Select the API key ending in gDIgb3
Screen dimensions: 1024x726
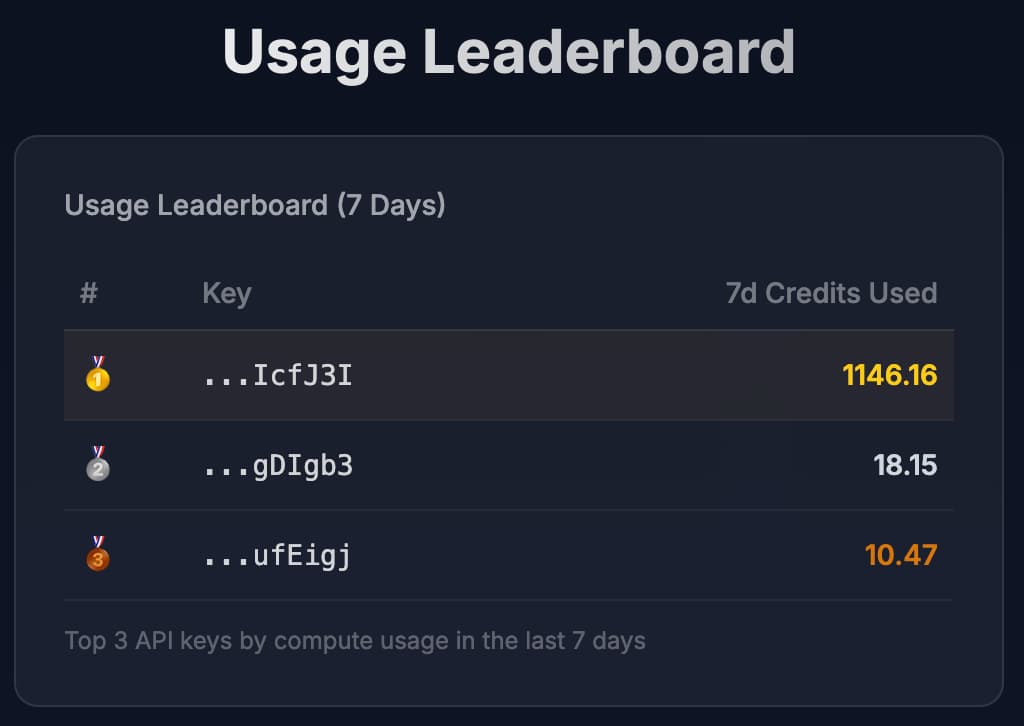278,466
